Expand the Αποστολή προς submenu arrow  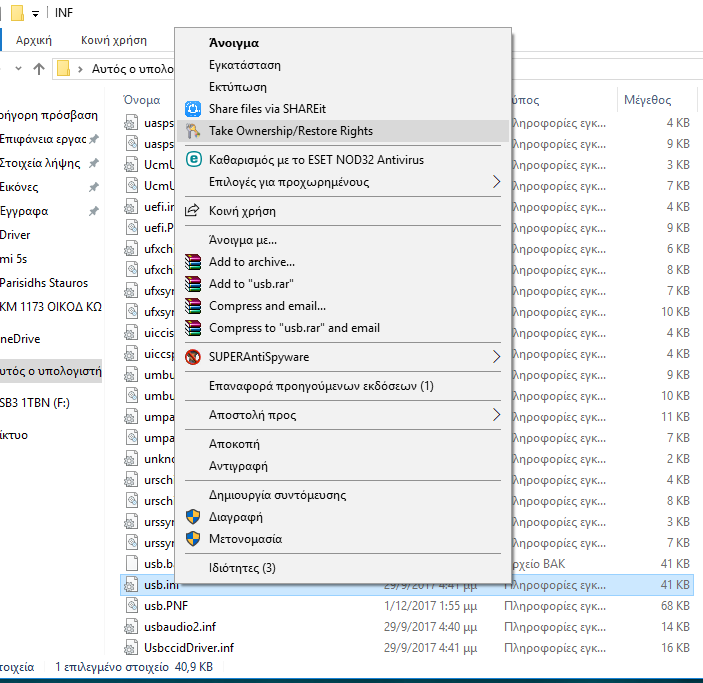497,415
